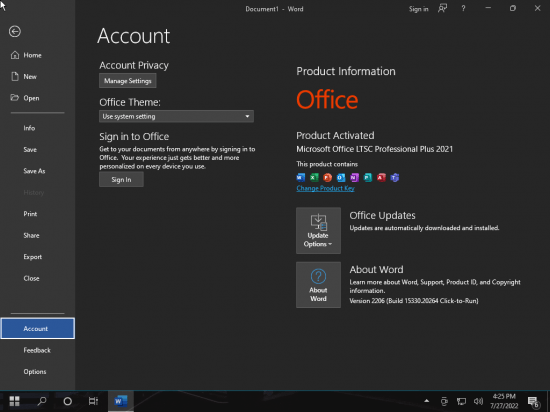Select the Account tab
Screen dimensions: 550x412
pyautogui.click(x=38, y=329)
